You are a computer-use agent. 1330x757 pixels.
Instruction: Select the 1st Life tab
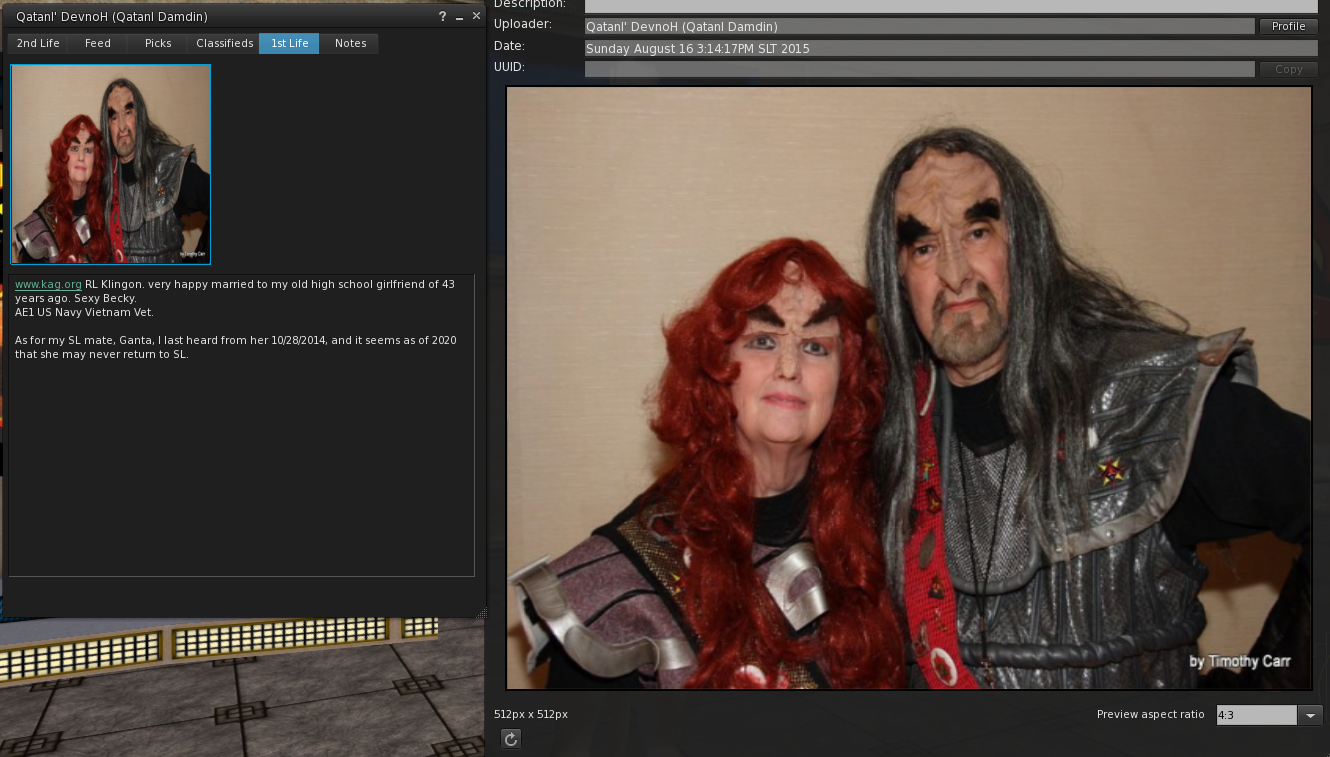(x=289, y=44)
